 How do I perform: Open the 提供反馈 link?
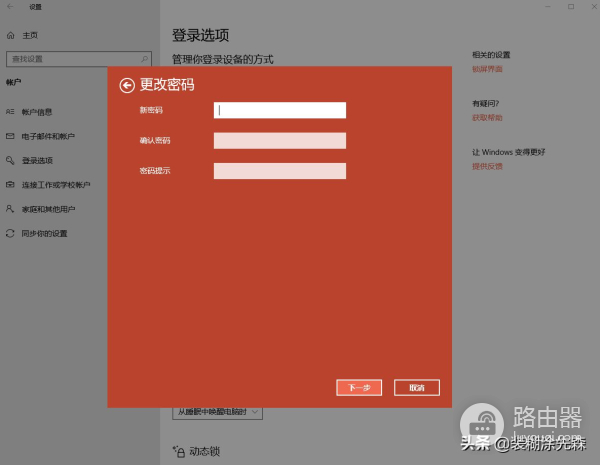(487, 166)
